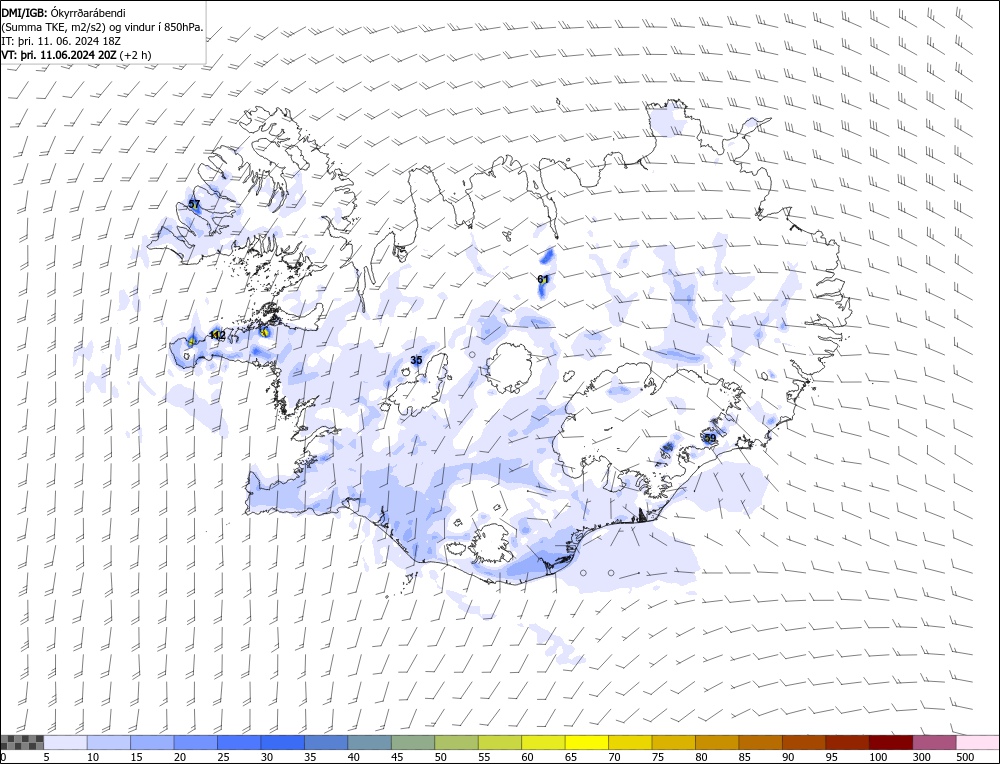Pick the 30–35 blue legend swatch
The image size is (1000, 764).
pos(283,742)
